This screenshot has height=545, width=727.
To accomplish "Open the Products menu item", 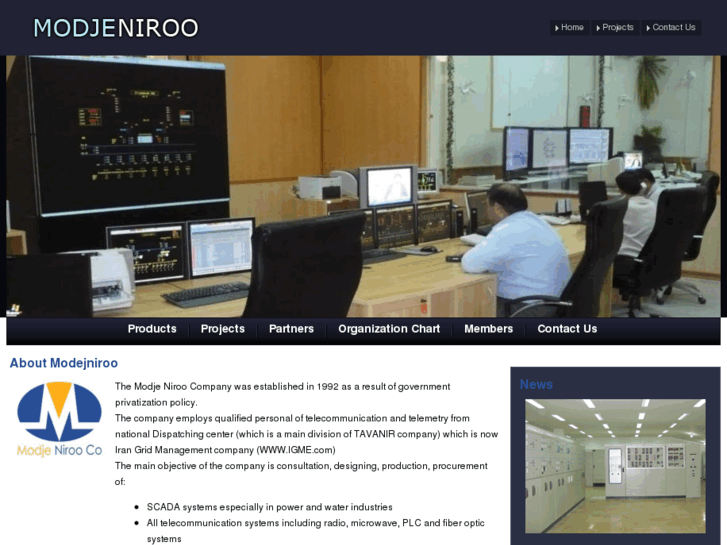I will (152, 329).
